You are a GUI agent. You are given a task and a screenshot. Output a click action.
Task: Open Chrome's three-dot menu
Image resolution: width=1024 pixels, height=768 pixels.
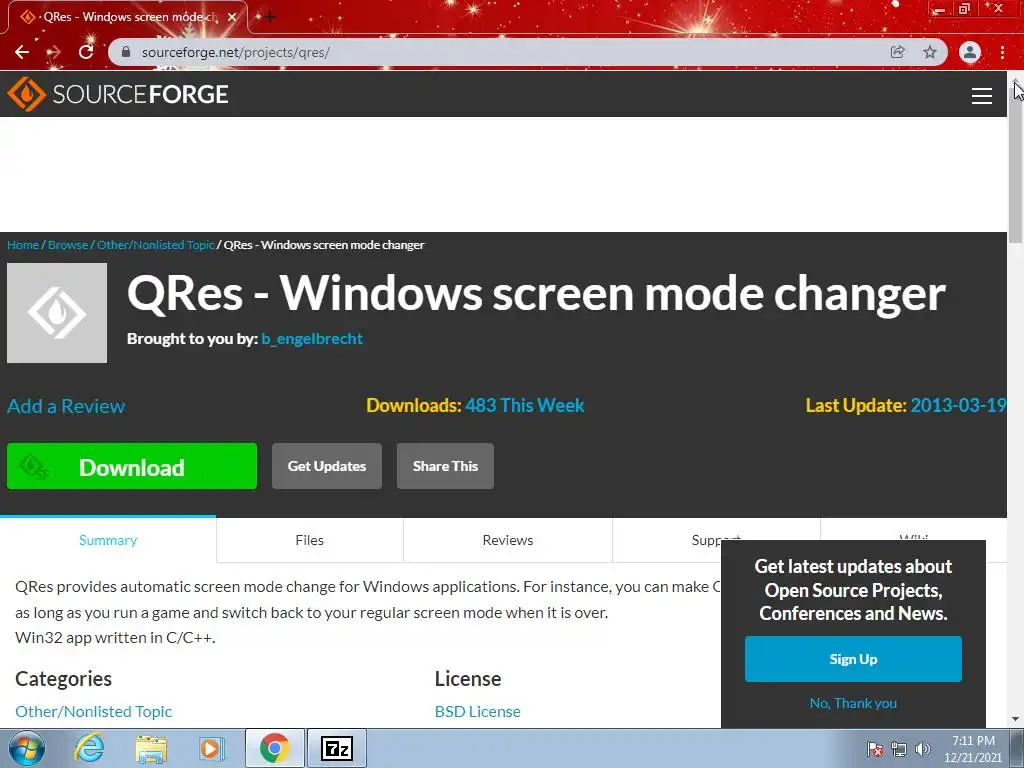click(1002, 52)
